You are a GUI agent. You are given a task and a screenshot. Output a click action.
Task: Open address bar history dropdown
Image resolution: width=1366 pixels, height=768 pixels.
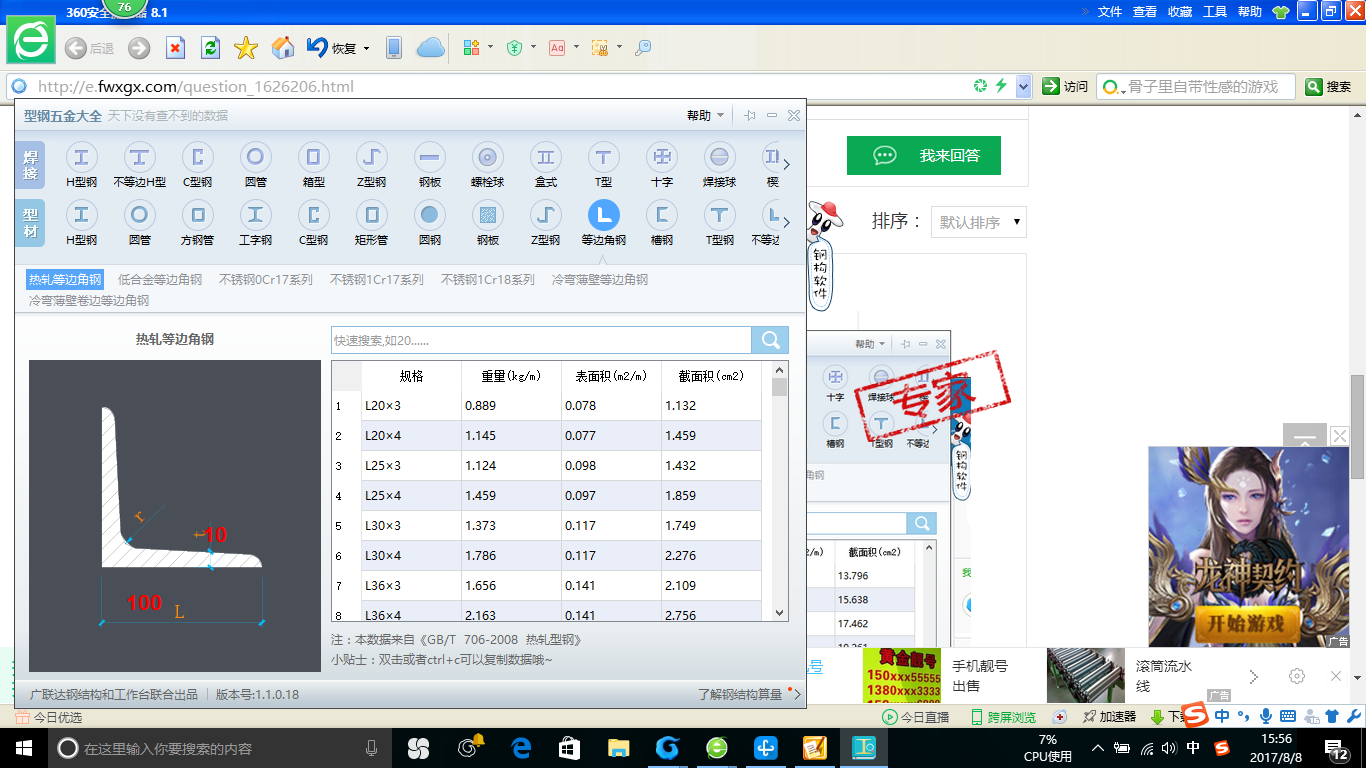click(x=1024, y=87)
